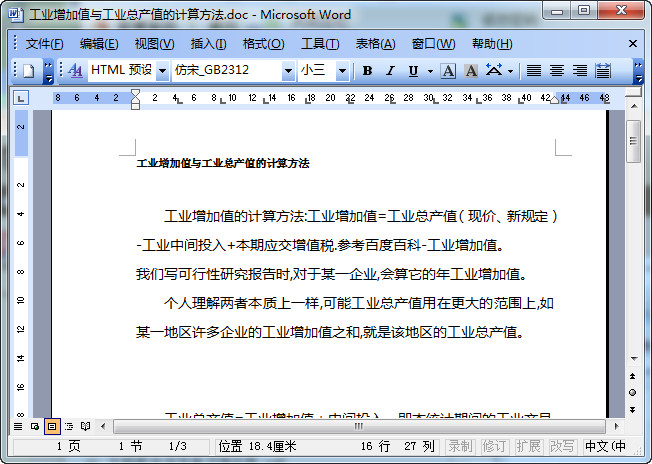The height and width of the screenshot is (464, 652).
Task: Switch to Normal view
Action: click(18, 426)
